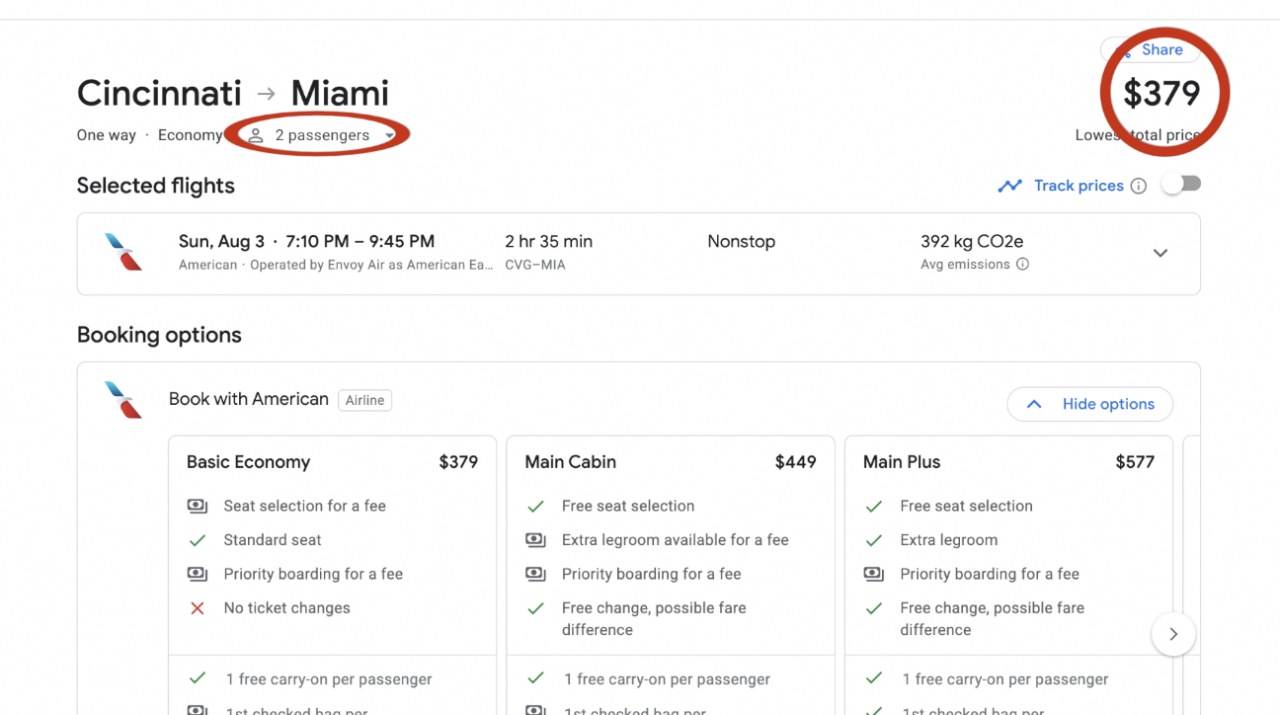1280x715 pixels.
Task: Click the $379 lowest total price
Action: [1161, 93]
